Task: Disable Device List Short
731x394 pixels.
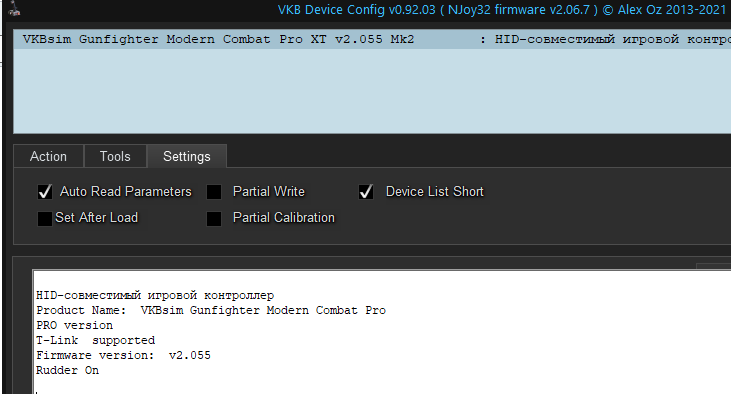Action: click(366, 192)
